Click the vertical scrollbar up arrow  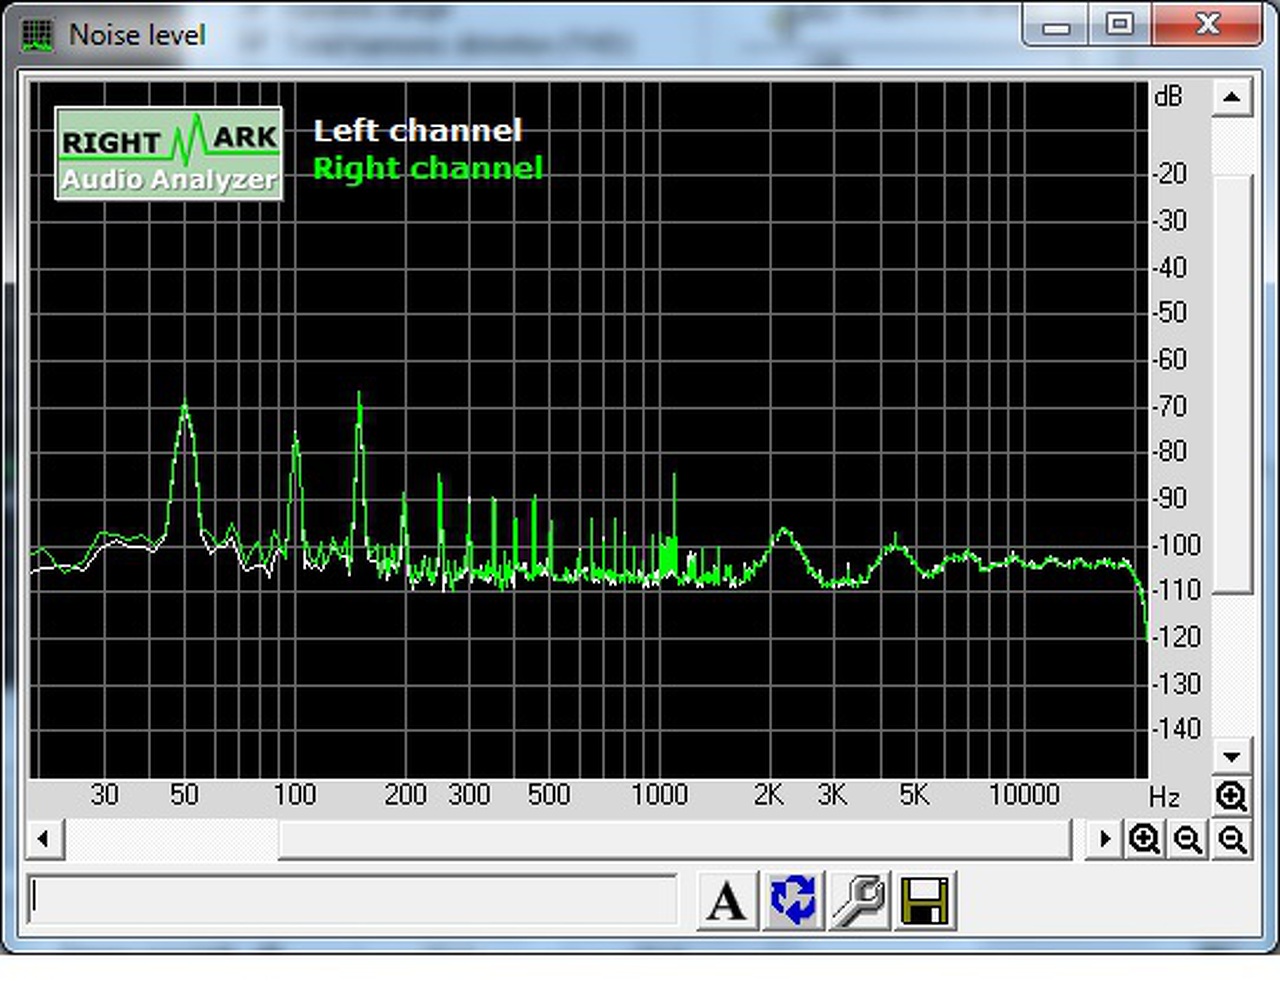click(x=1232, y=98)
